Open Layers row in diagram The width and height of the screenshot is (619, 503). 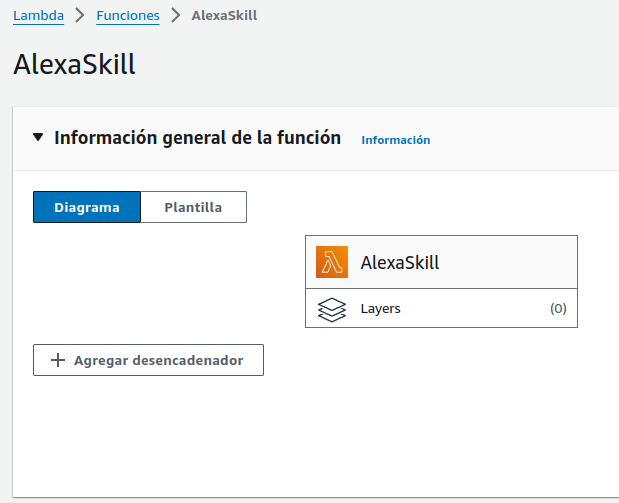pos(441,308)
